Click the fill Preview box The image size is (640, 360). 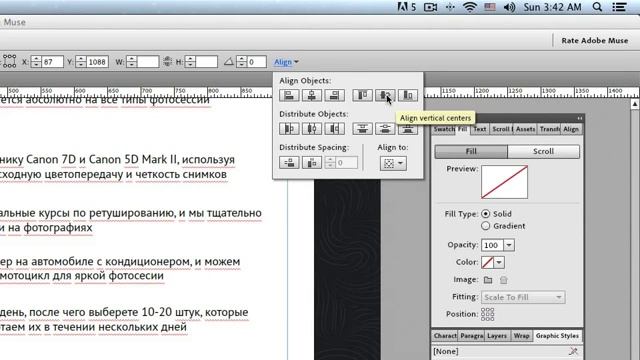[504, 182]
